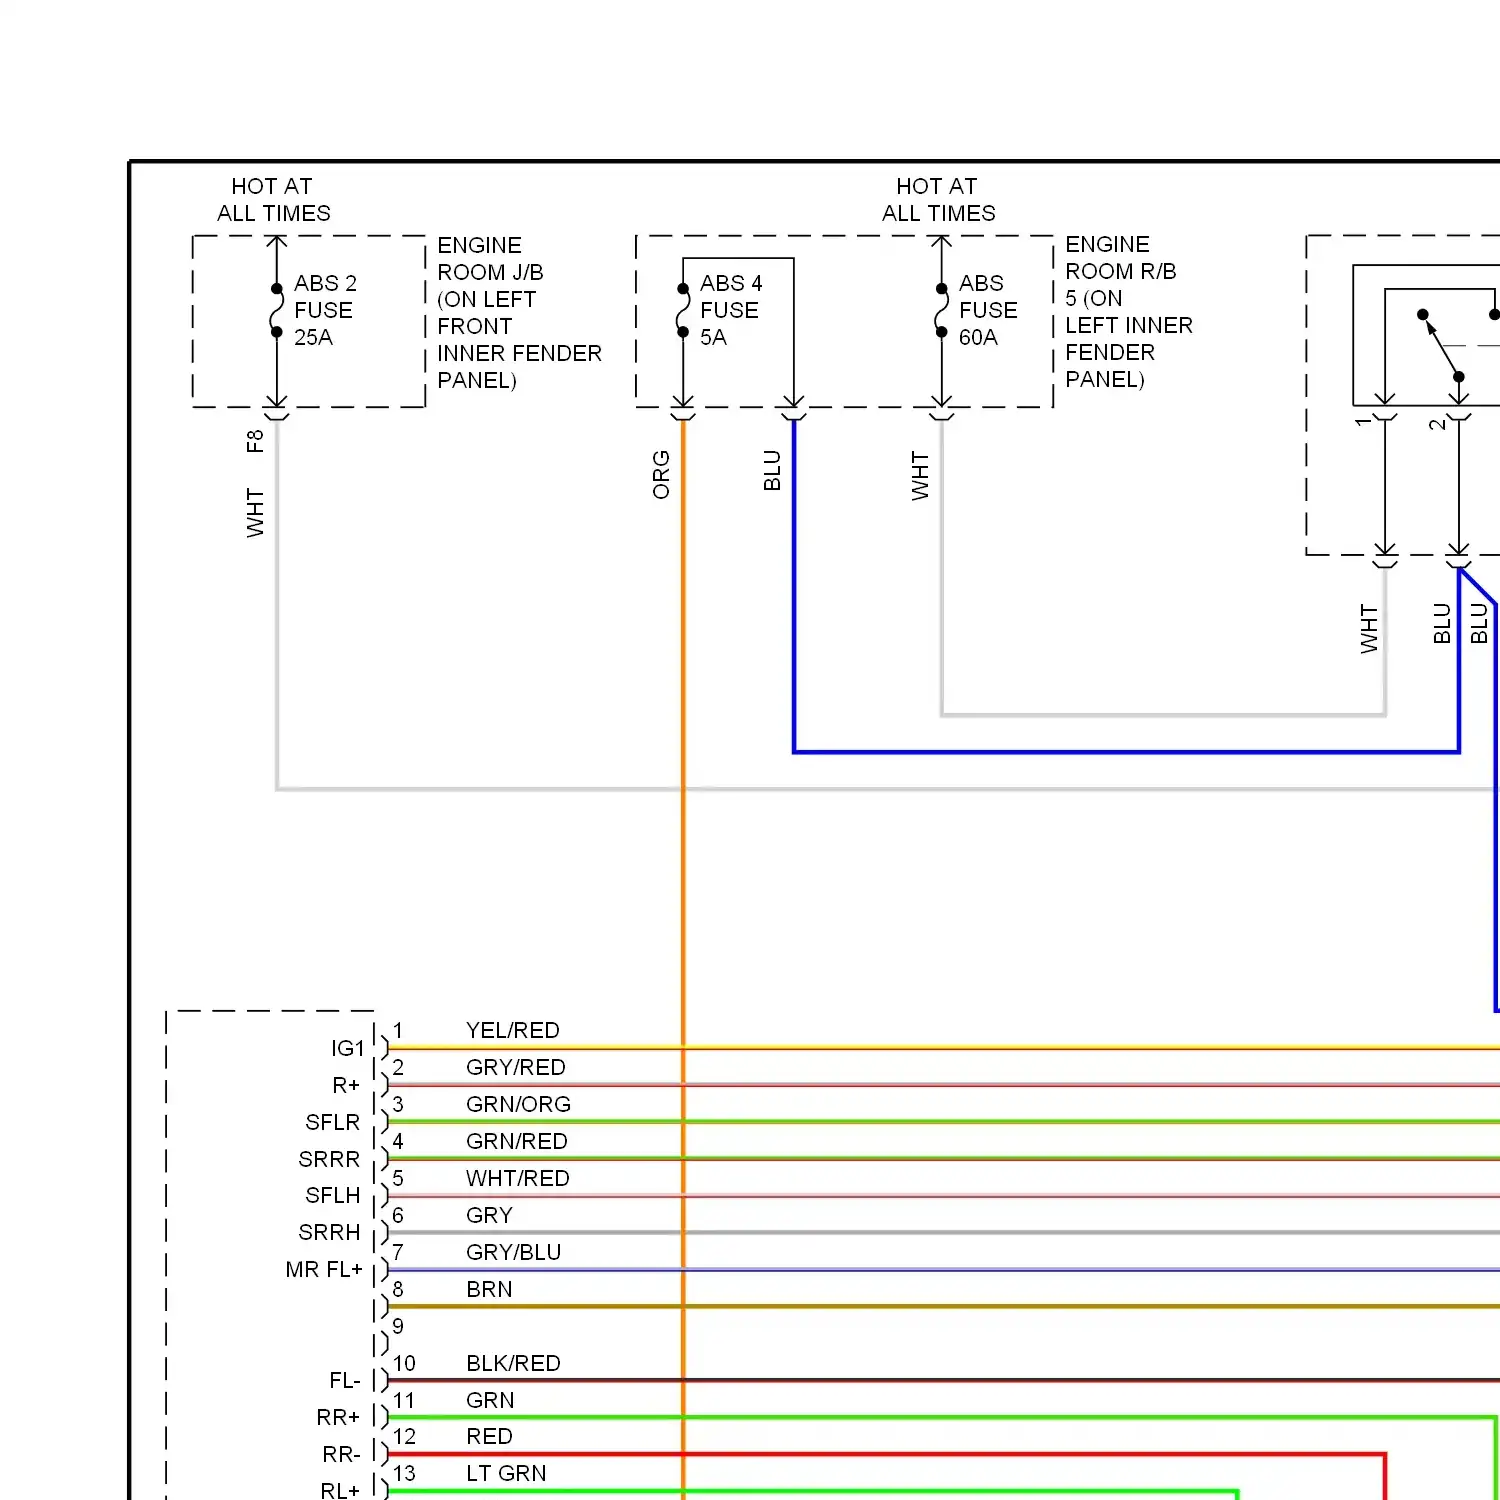Click the GRN/RED wire label at pin 4
Image resolution: width=1500 pixels, height=1500 pixels.
point(516,1141)
